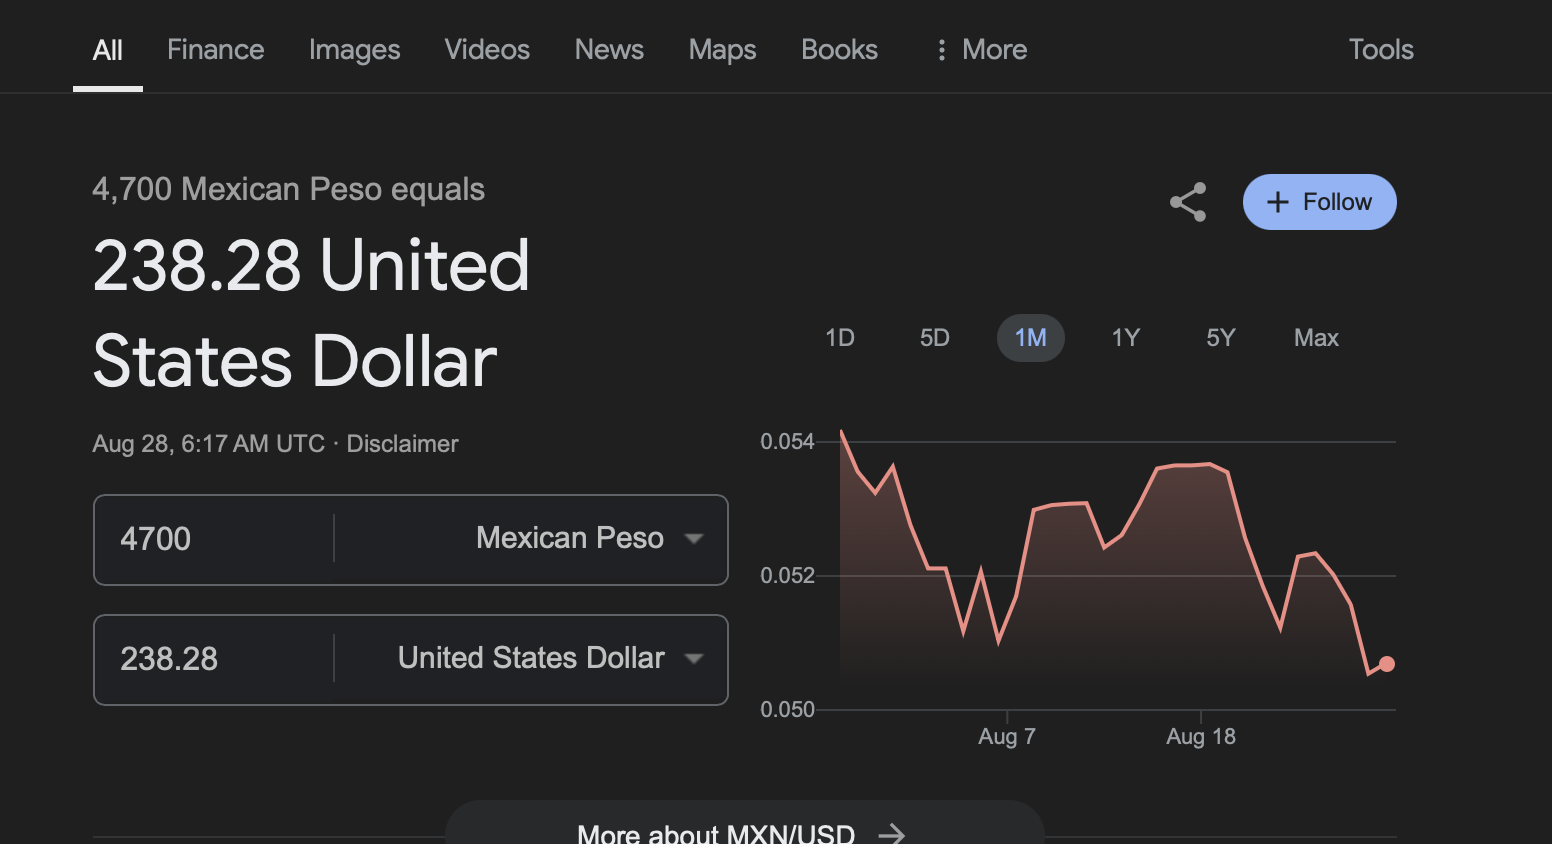Viewport: 1552px width, 844px height.
Task: Switch to the Images tab
Action: 354,50
